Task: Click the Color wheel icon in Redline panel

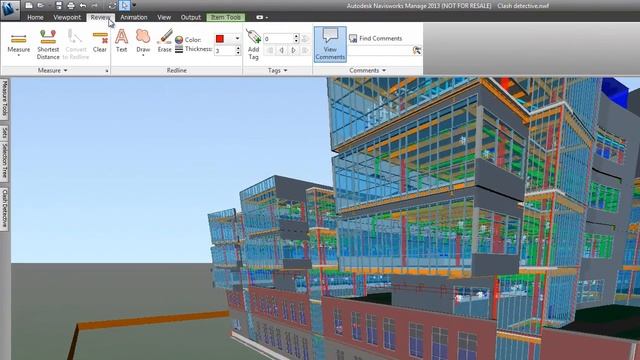Action: pos(179,40)
